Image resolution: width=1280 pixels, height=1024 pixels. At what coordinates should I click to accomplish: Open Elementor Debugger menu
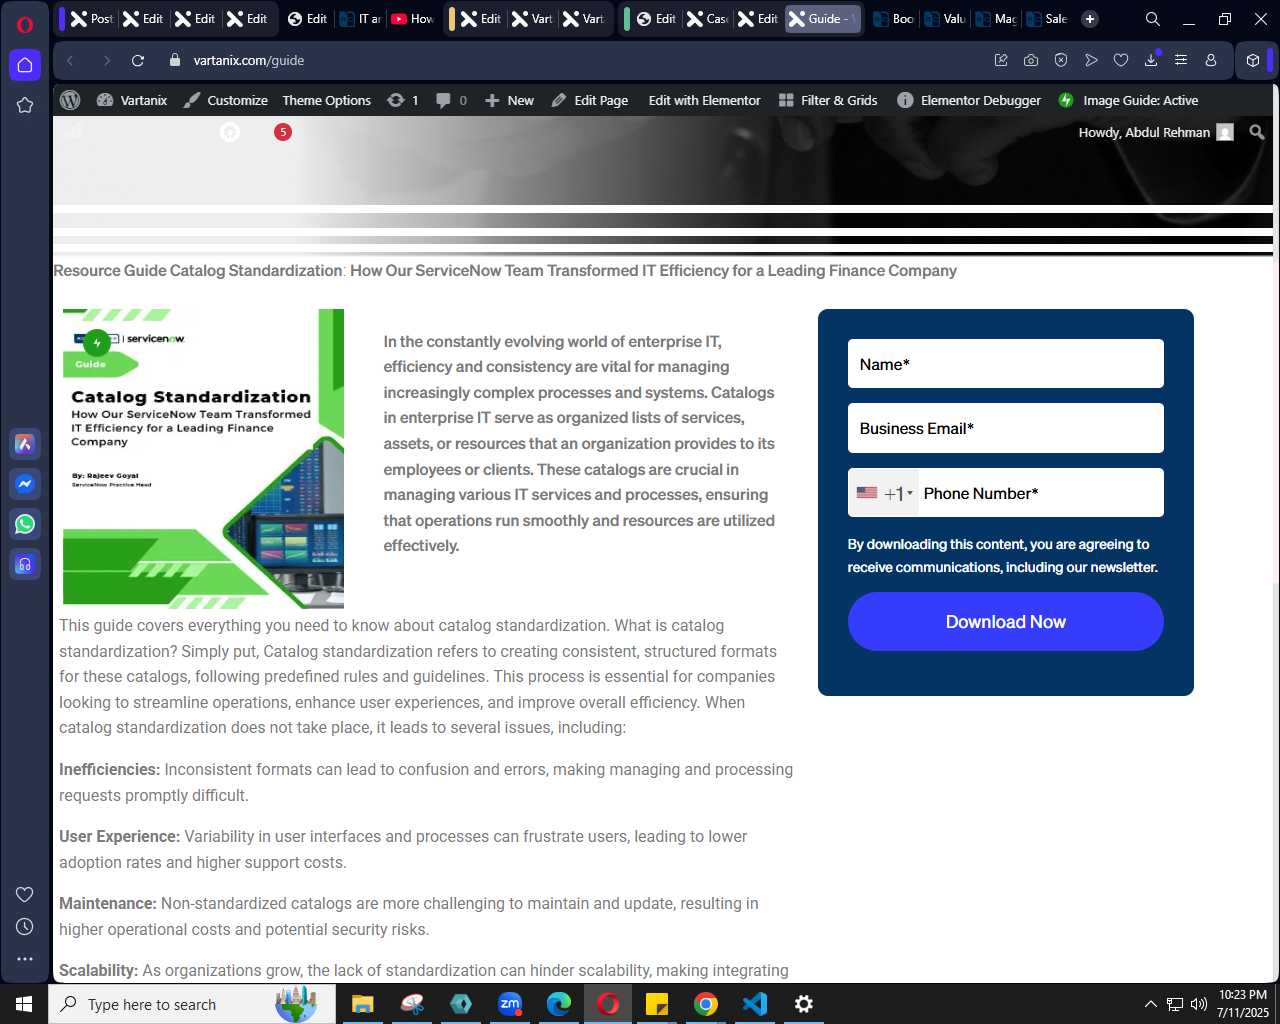(x=969, y=100)
